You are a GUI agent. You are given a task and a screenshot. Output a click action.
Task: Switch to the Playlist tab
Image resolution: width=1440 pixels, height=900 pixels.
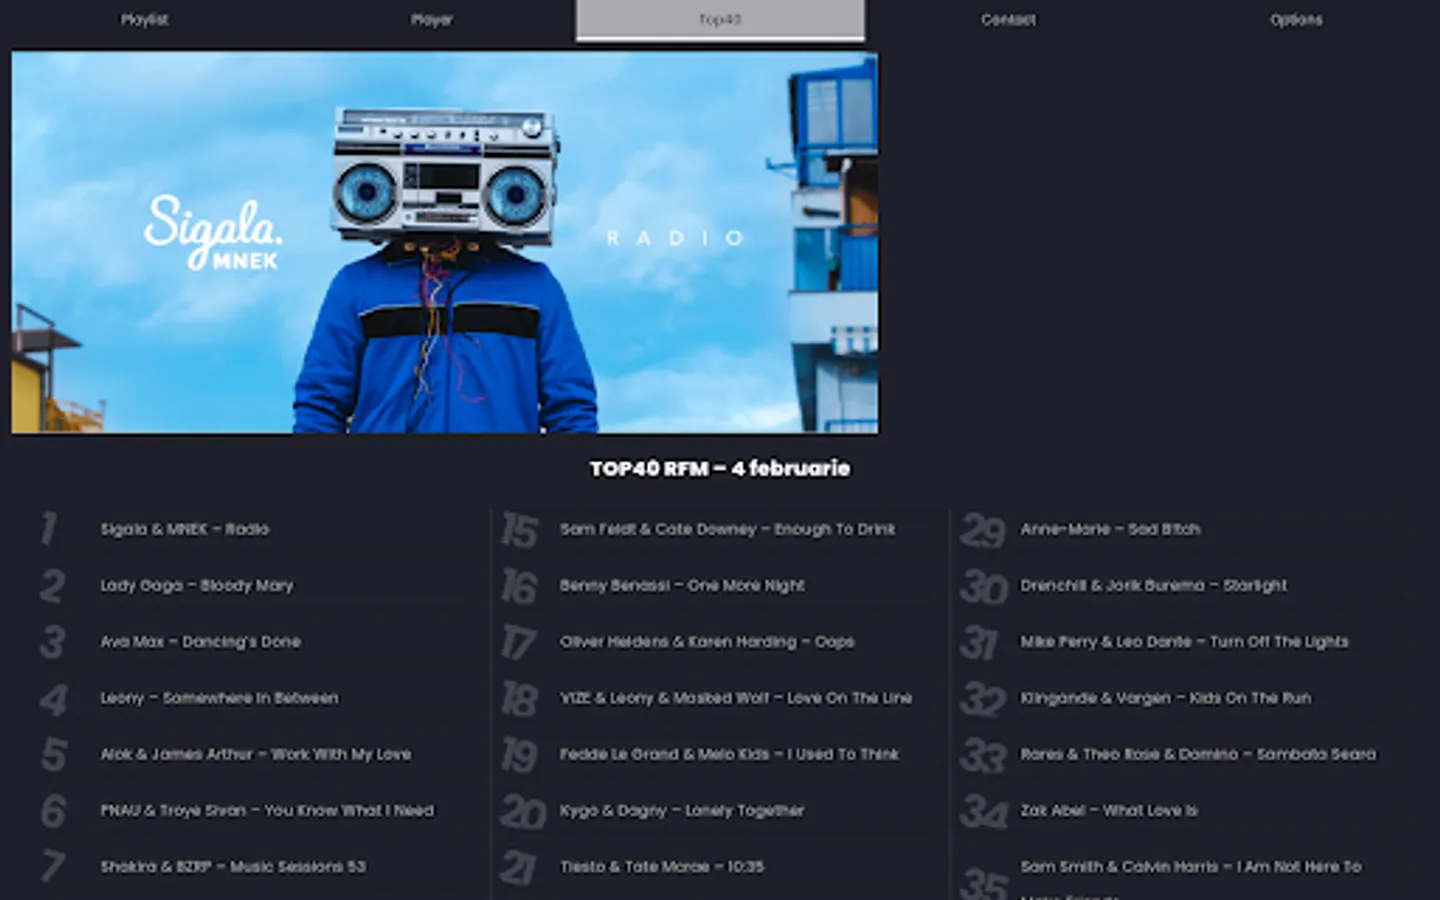pos(144,19)
